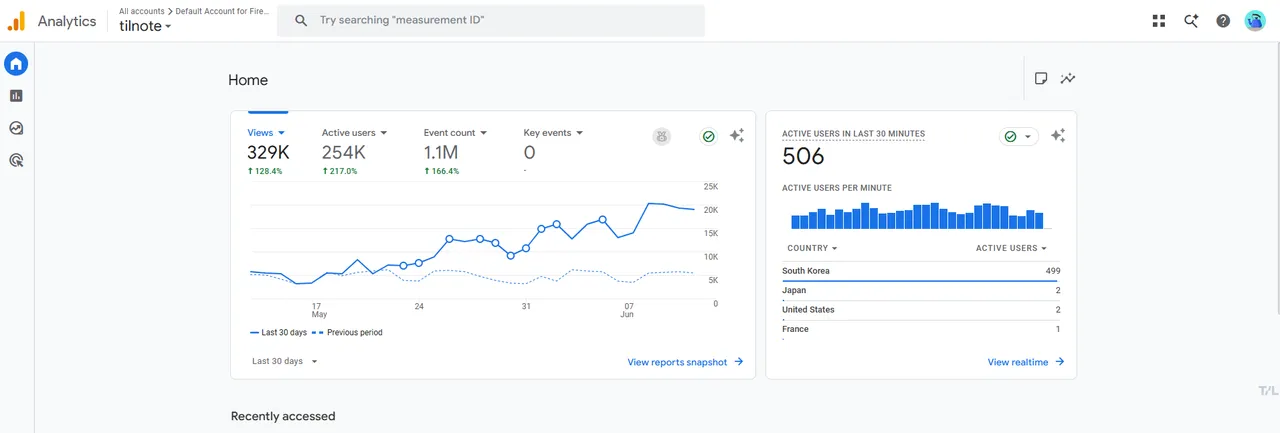Screen dimensions: 1280x433
Task: Click the search field for measurement ID
Action: pyautogui.click(x=491, y=20)
